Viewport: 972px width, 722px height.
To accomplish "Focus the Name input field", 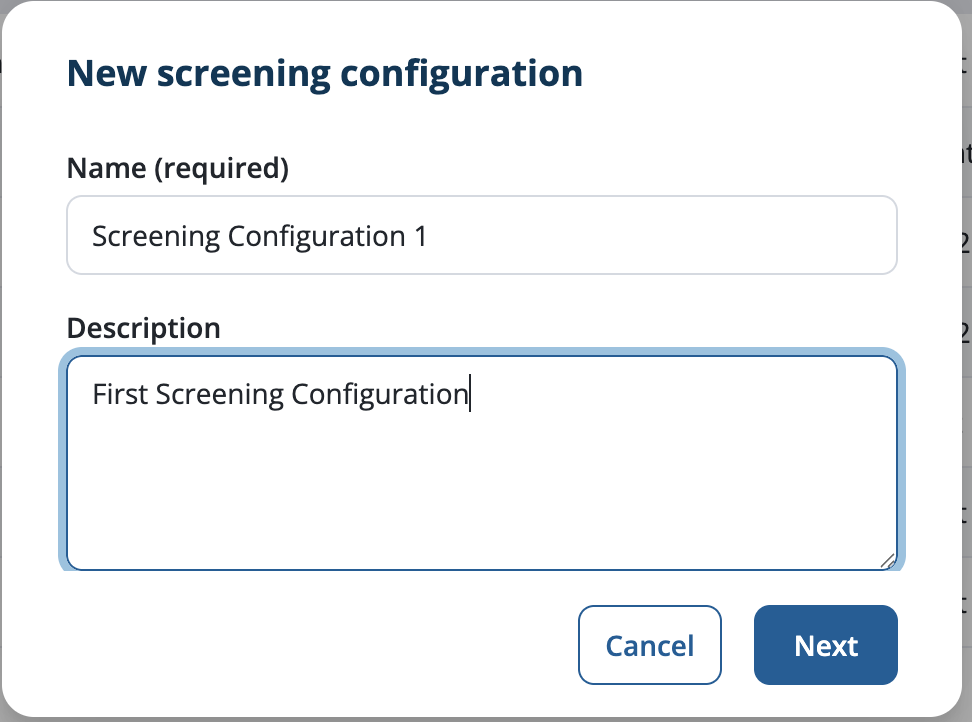I will 482,236.
